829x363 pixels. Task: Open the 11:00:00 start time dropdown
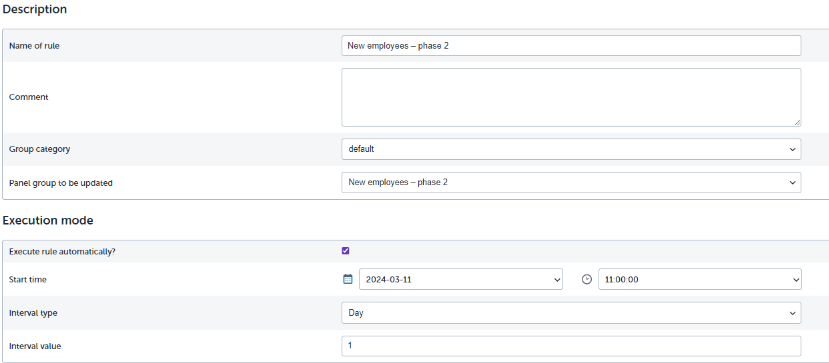(699, 280)
